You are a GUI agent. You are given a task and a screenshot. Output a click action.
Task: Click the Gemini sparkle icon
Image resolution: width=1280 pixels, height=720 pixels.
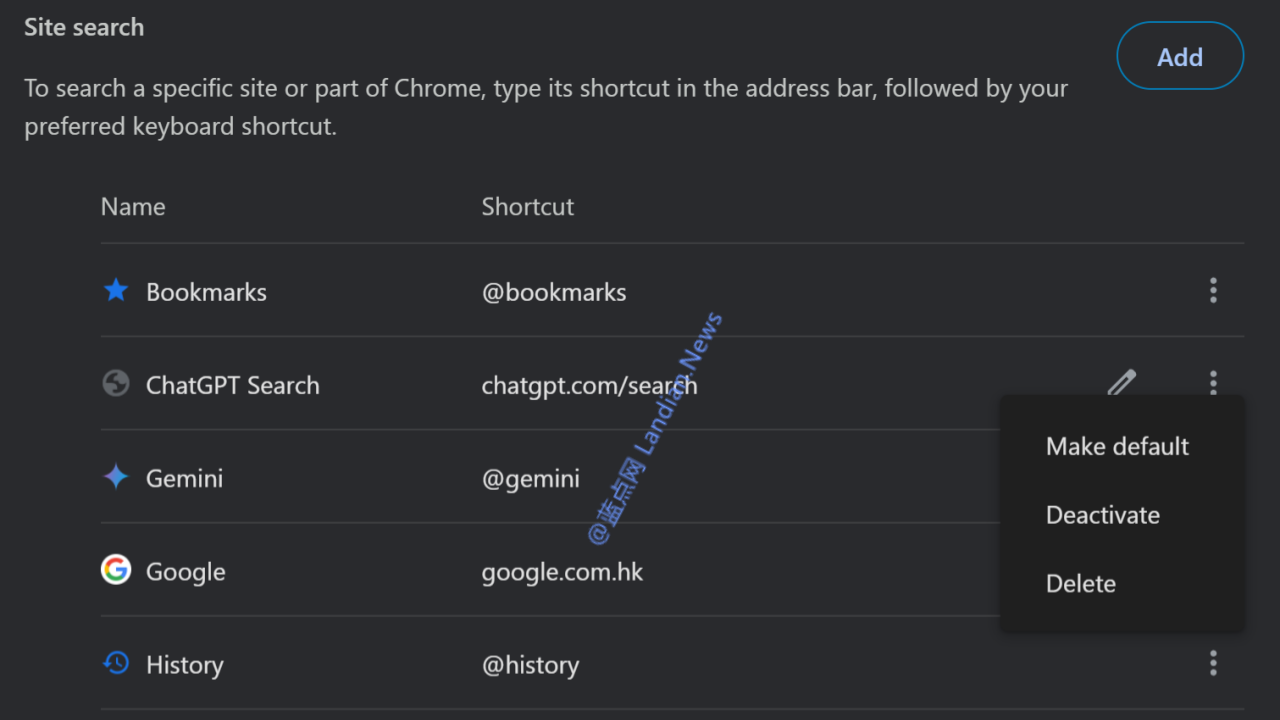click(x=116, y=477)
